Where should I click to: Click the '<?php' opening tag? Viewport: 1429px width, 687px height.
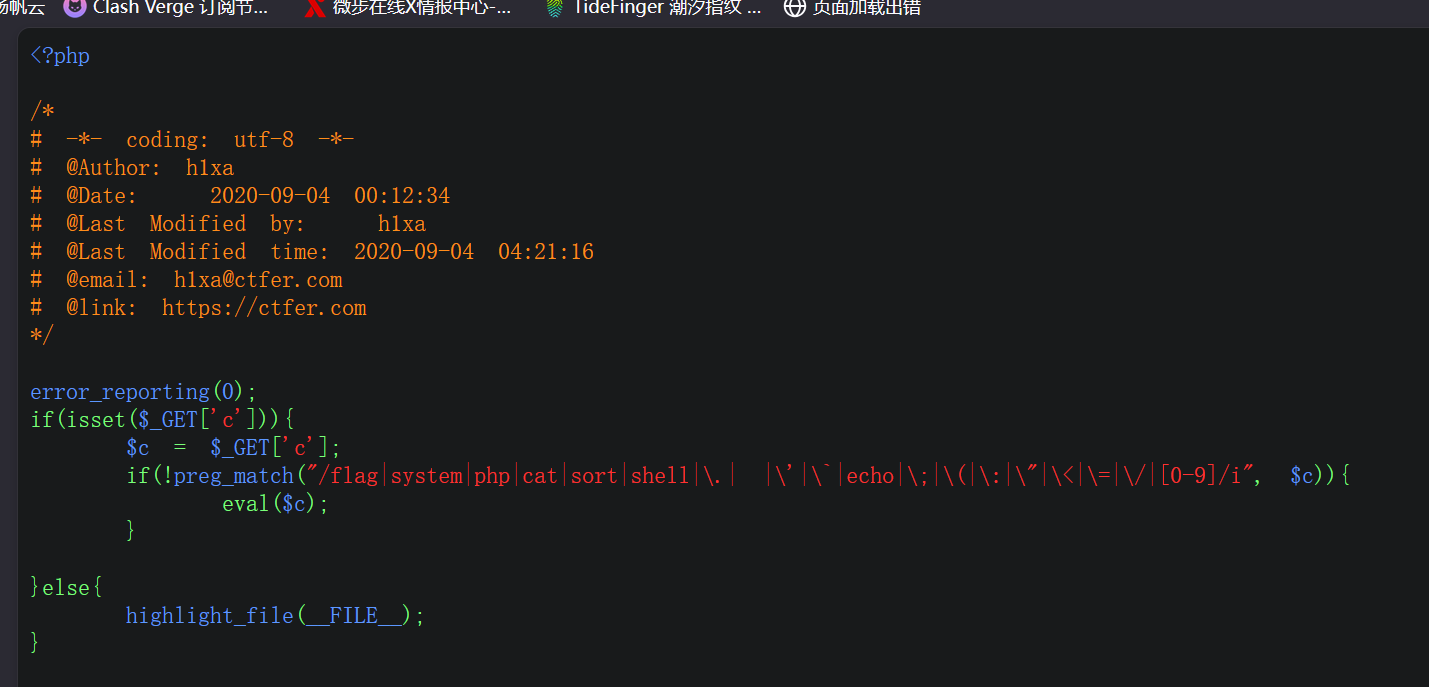pyautogui.click(x=60, y=56)
